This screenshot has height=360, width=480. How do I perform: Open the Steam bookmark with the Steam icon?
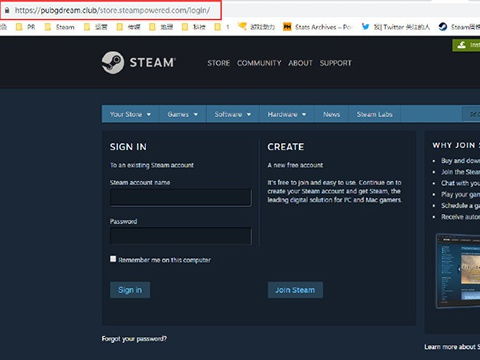459,27
